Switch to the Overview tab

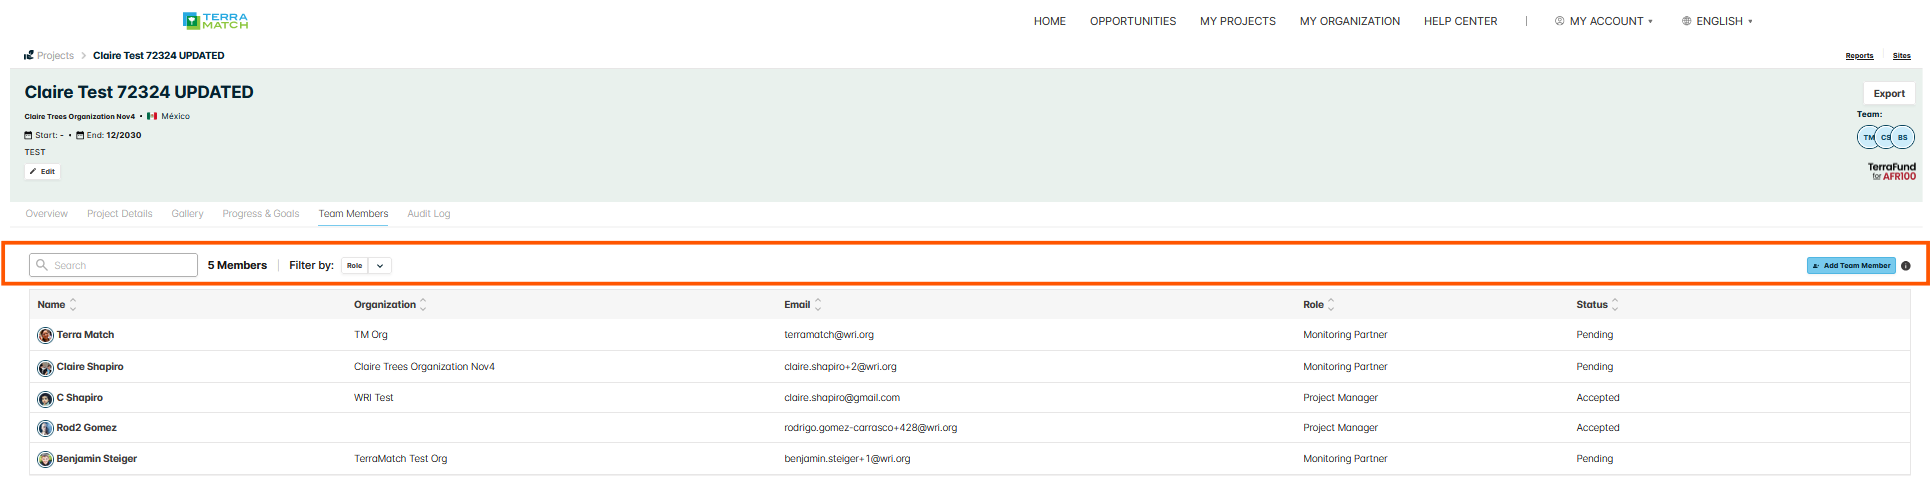47,214
